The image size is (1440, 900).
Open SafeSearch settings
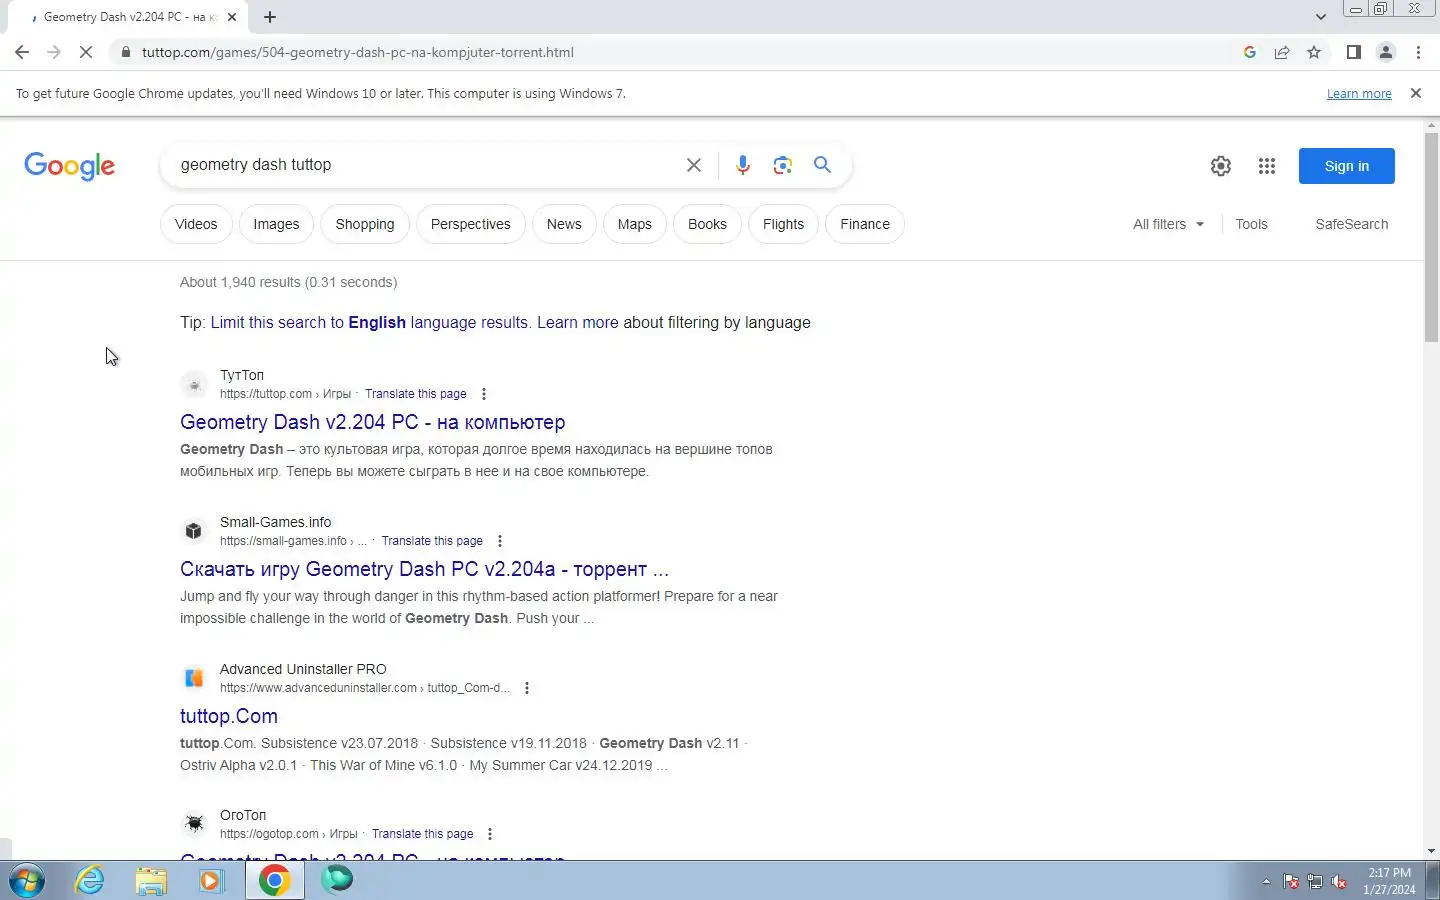coord(1351,224)
